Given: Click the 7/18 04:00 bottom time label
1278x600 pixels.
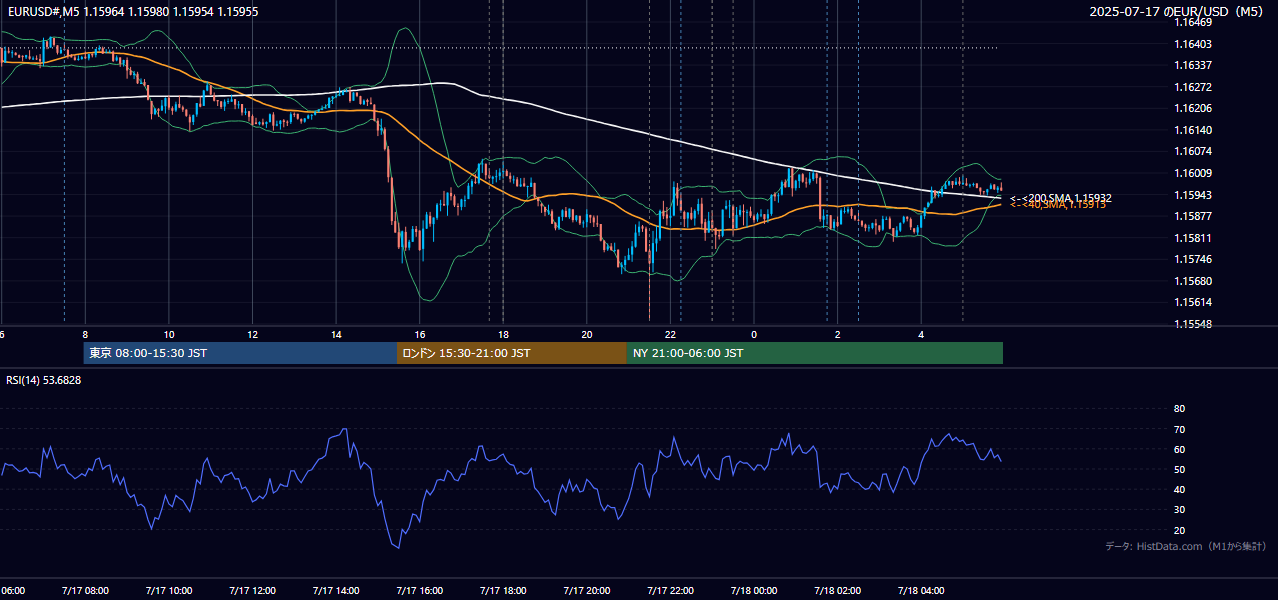Looking at the screenshot, I should (920, 591).
